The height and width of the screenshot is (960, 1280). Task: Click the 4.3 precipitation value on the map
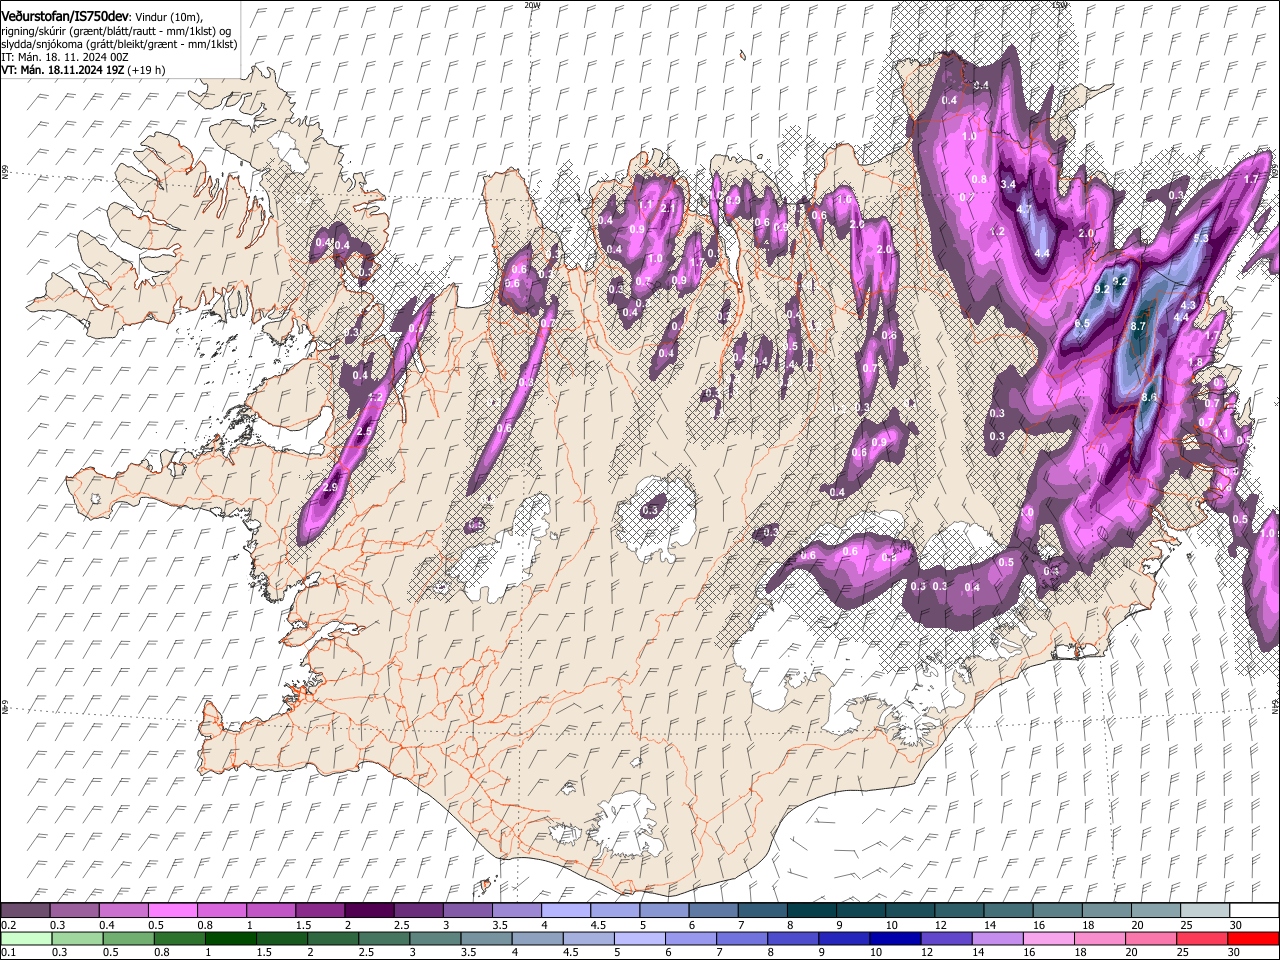coord(1189,305)
